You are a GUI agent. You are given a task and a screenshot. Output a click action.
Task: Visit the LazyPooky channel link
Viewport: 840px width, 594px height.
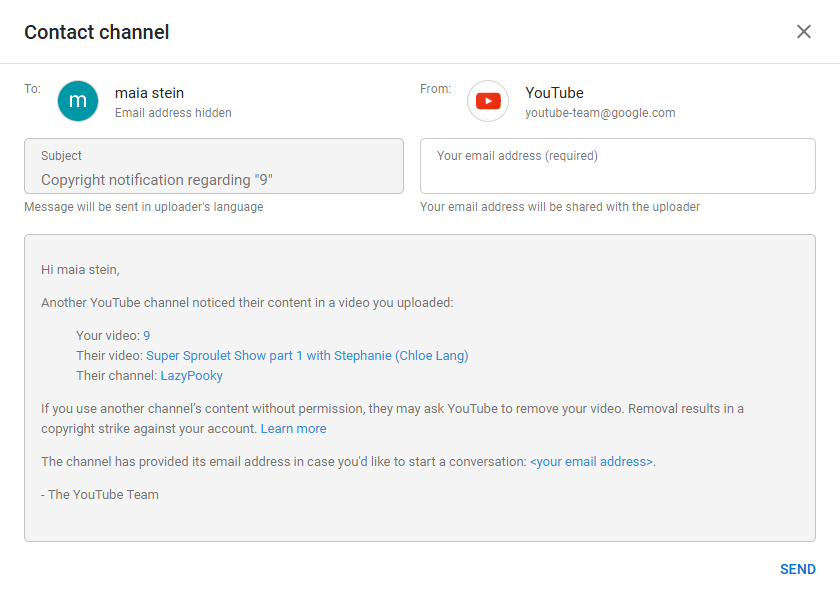pyautogui.click(x=191, y=376)
